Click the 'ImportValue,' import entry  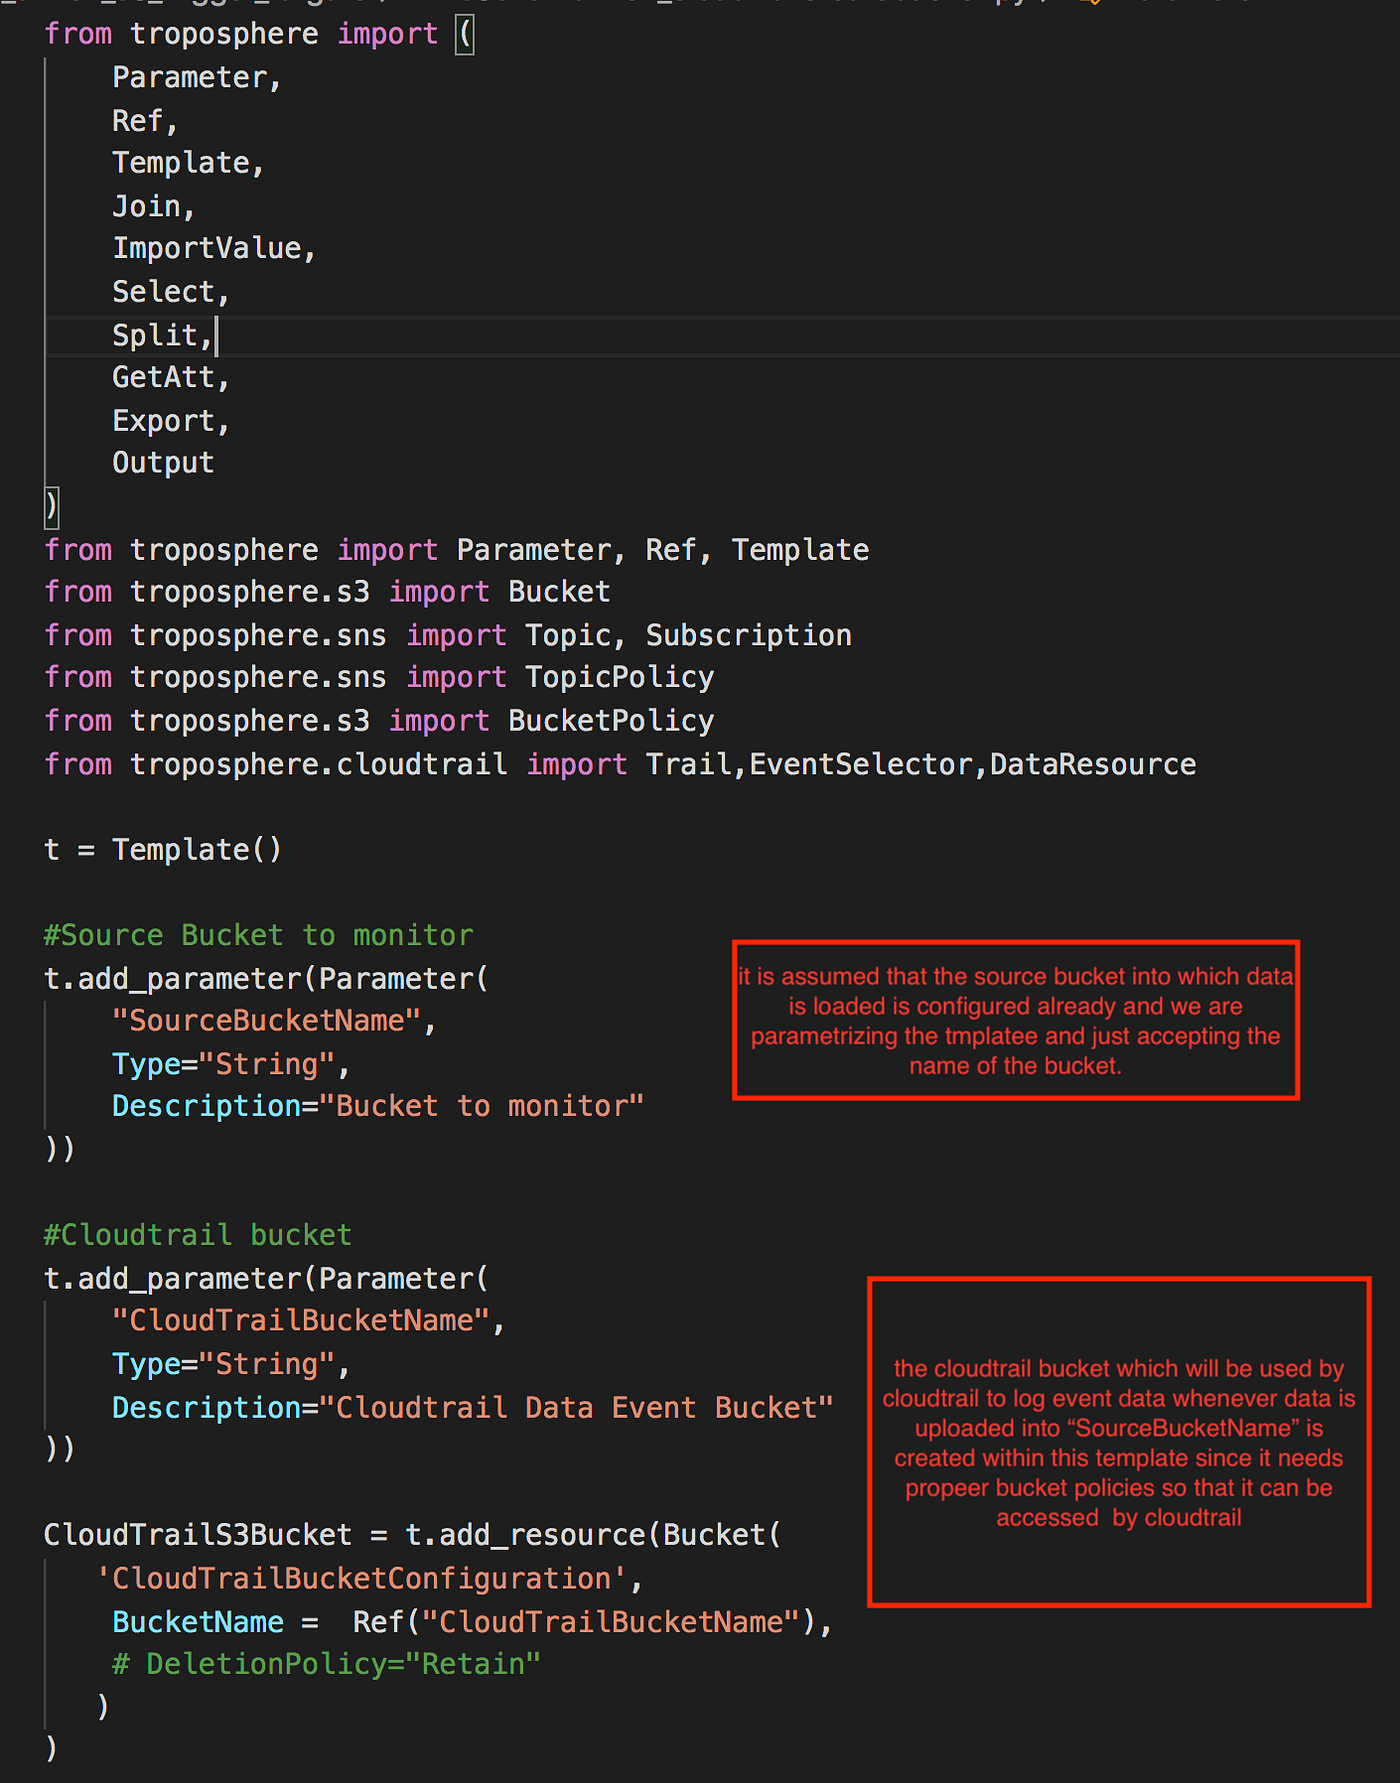(x=214, y=248)
